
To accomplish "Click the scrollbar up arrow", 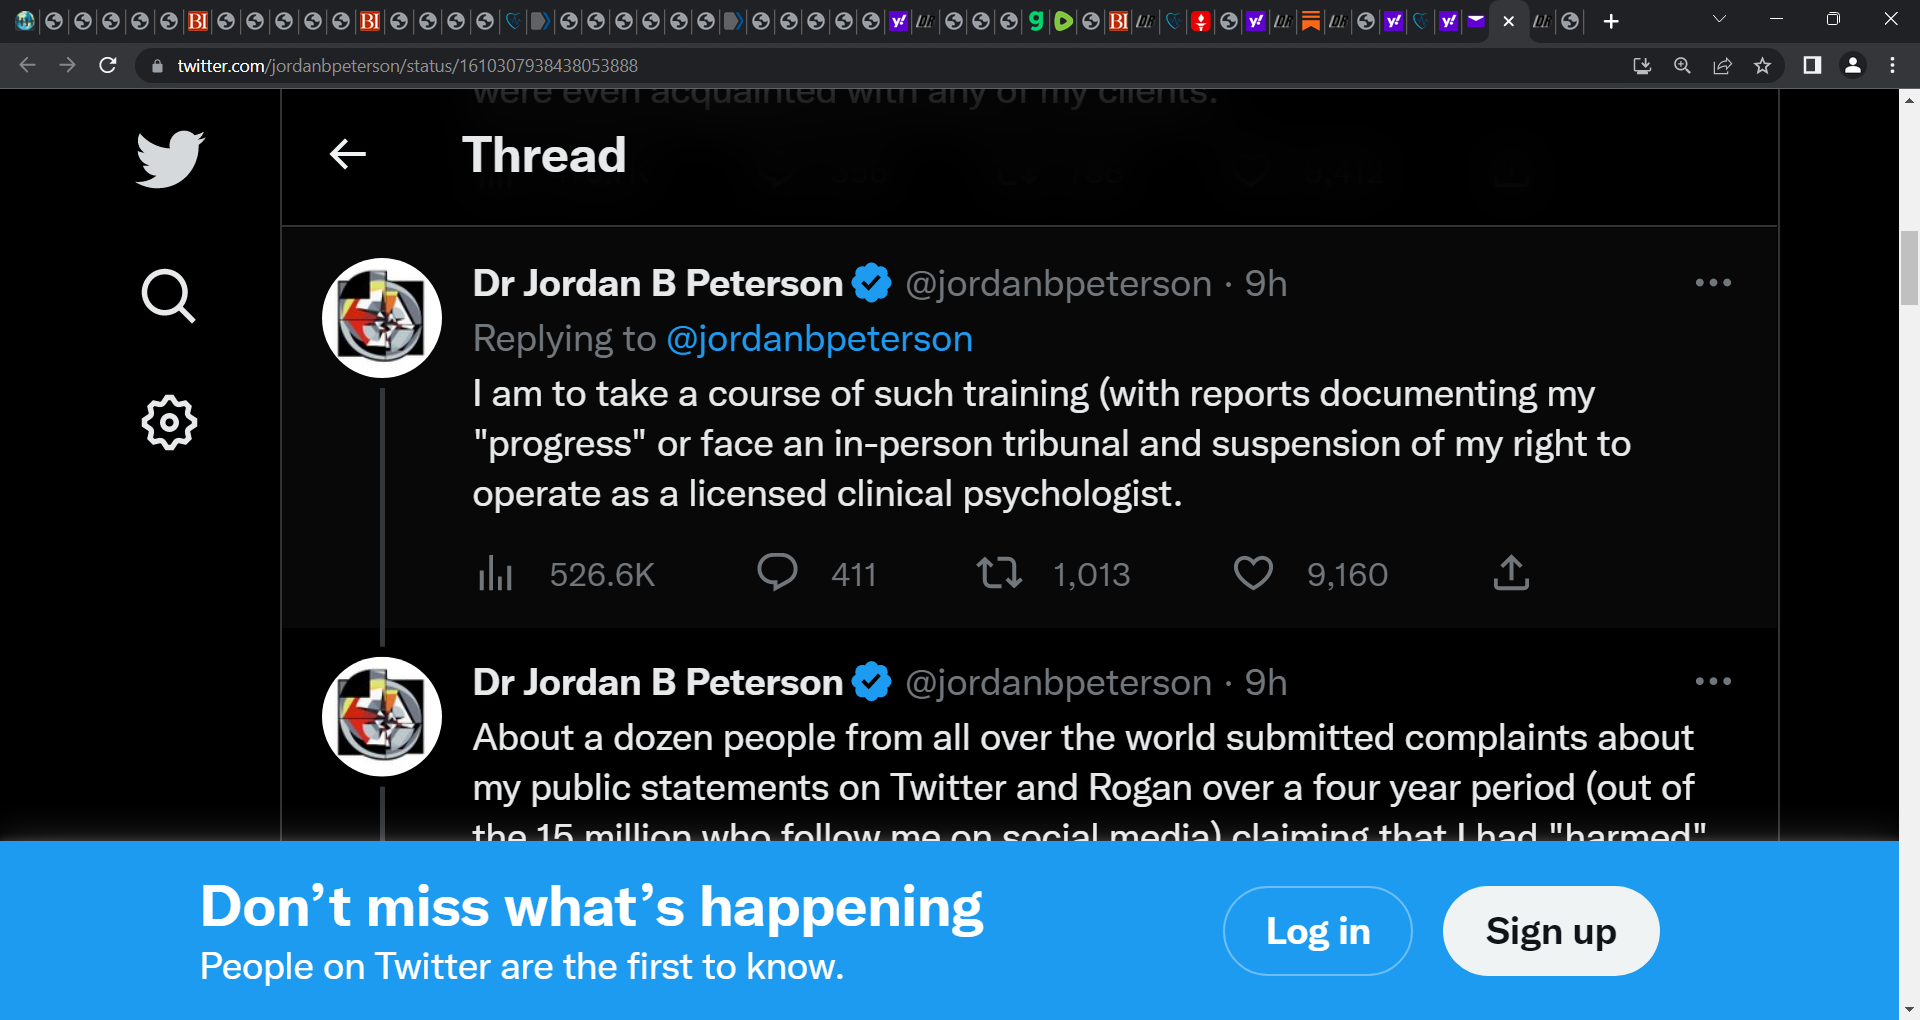I will [1909, 99].
